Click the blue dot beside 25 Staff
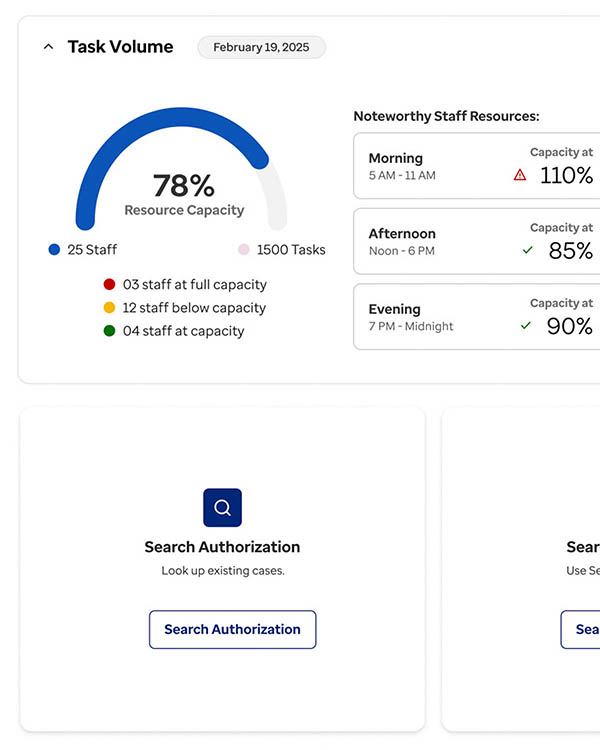This screenshot has width=600, height=750. pos(54,250)
